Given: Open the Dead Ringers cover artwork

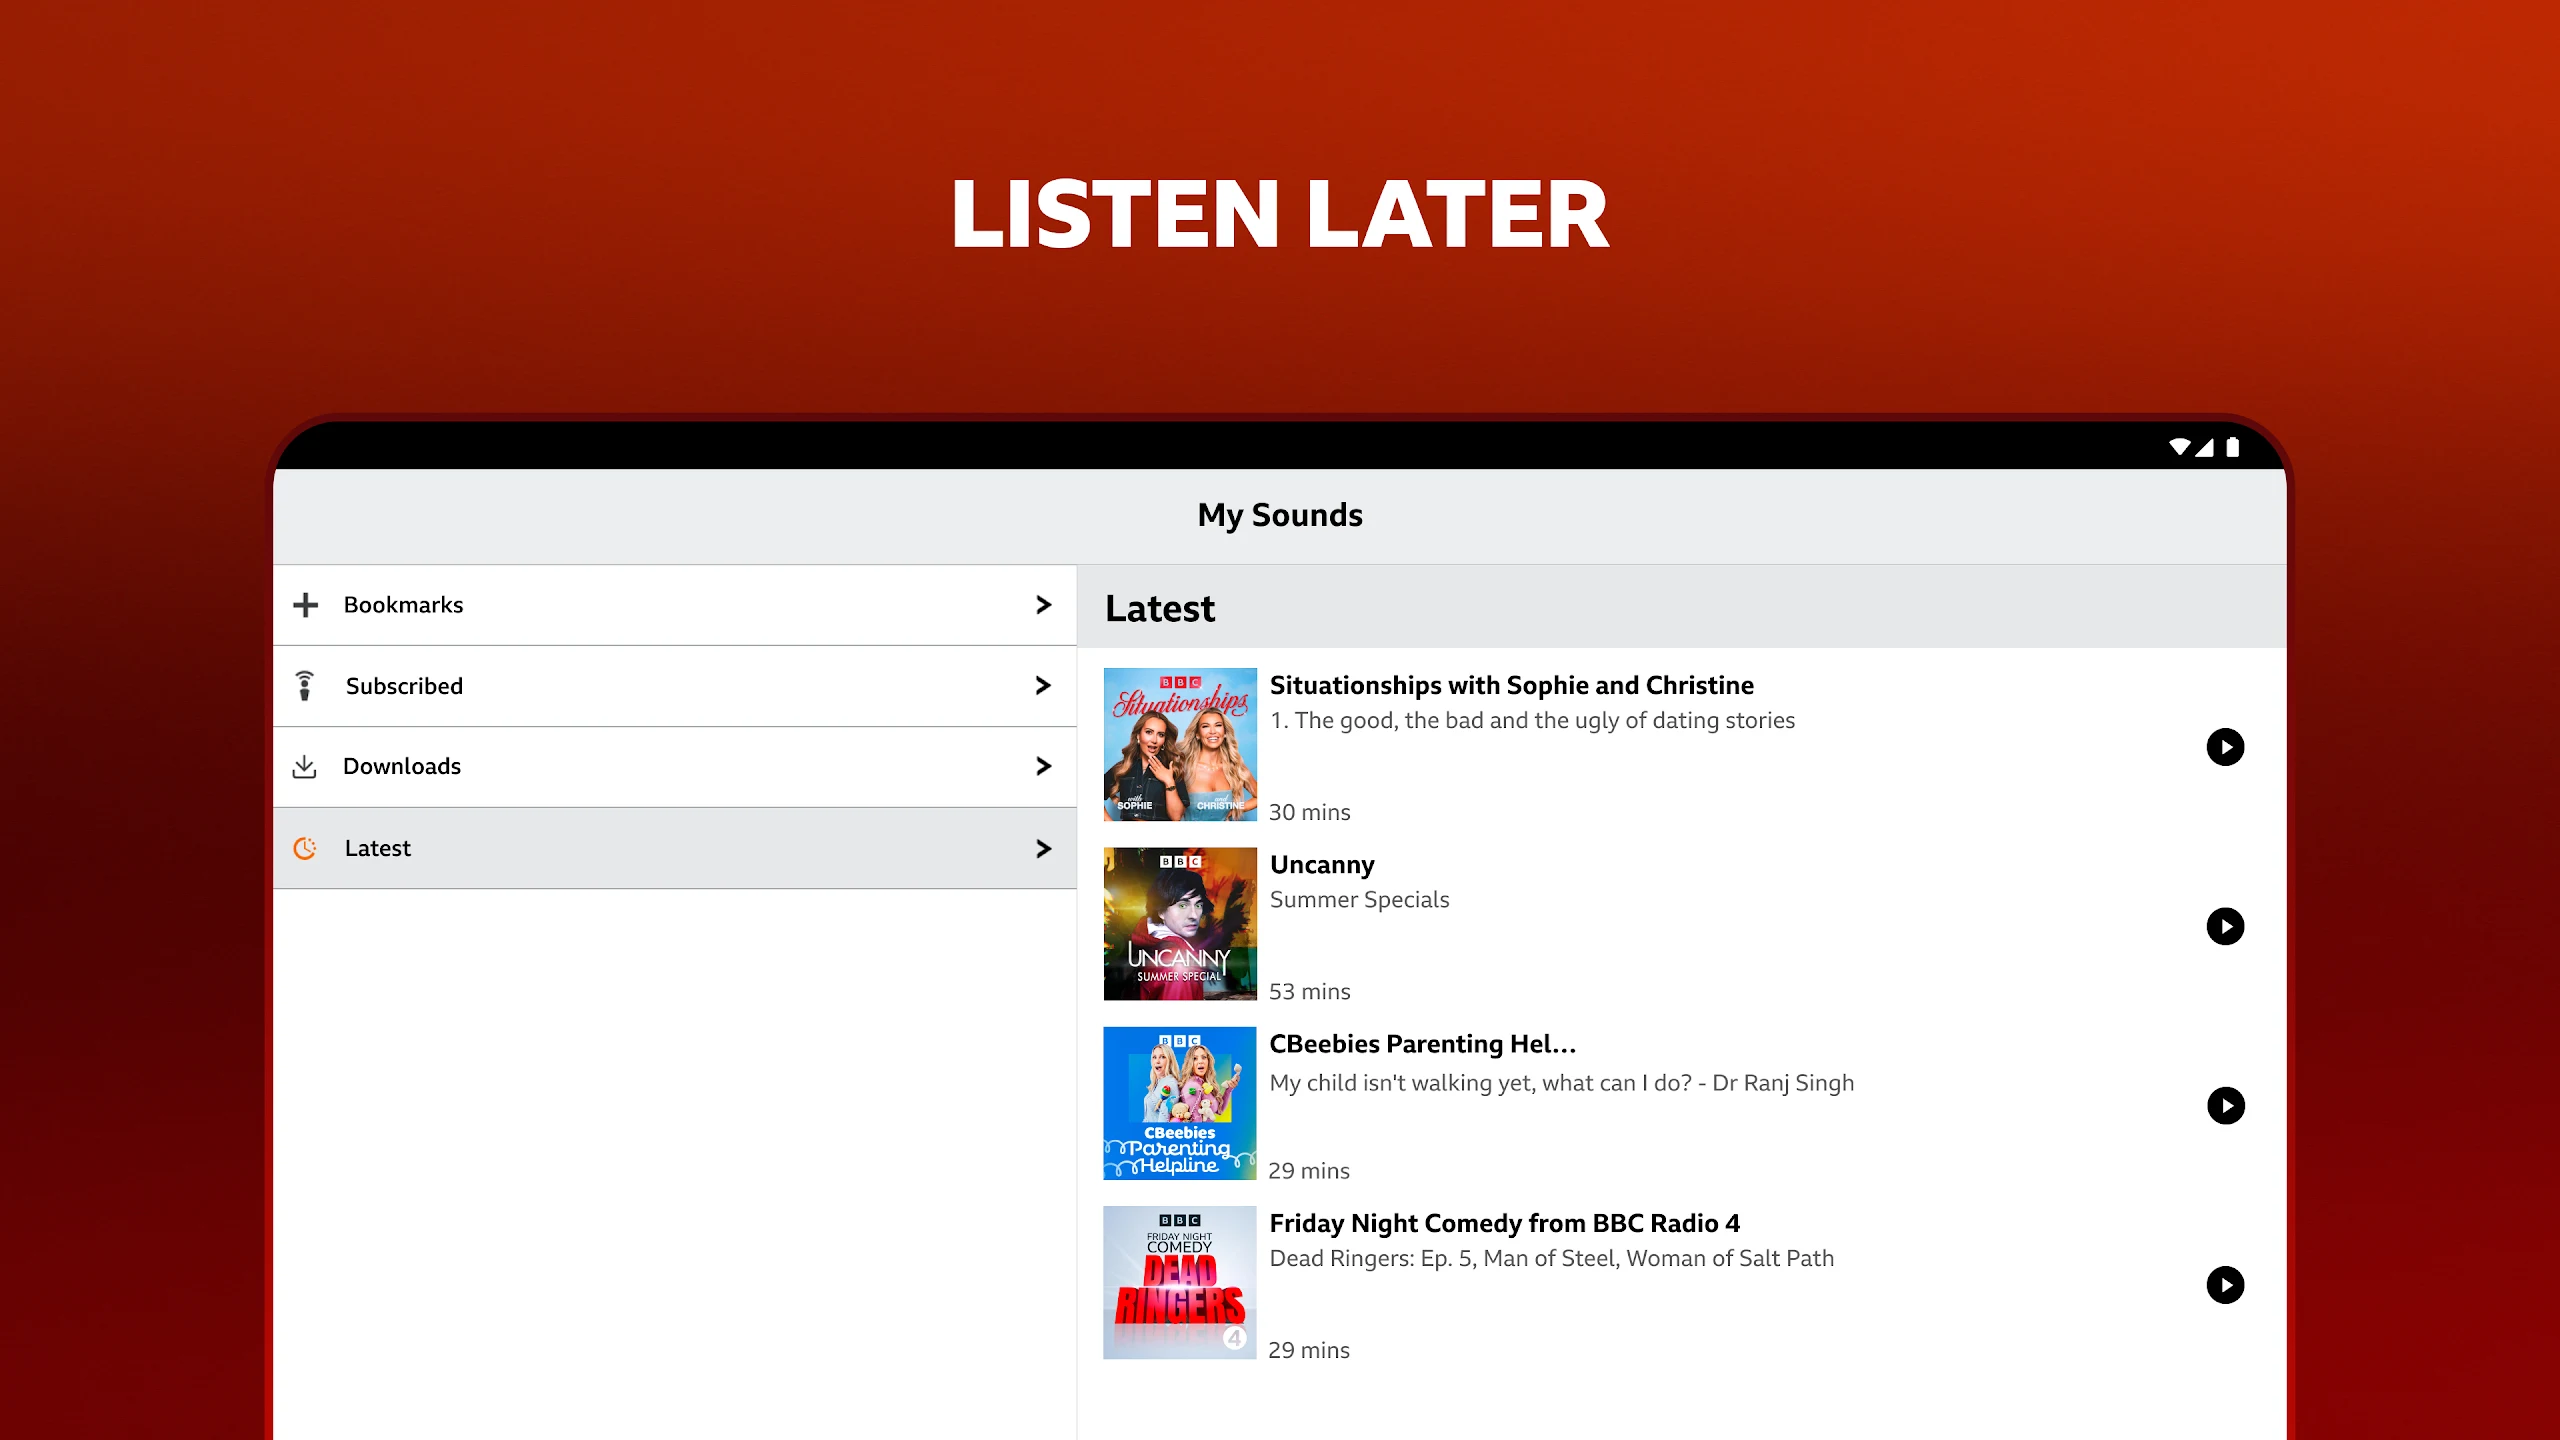Looking at the screenshot, I should (1180, 1282).
